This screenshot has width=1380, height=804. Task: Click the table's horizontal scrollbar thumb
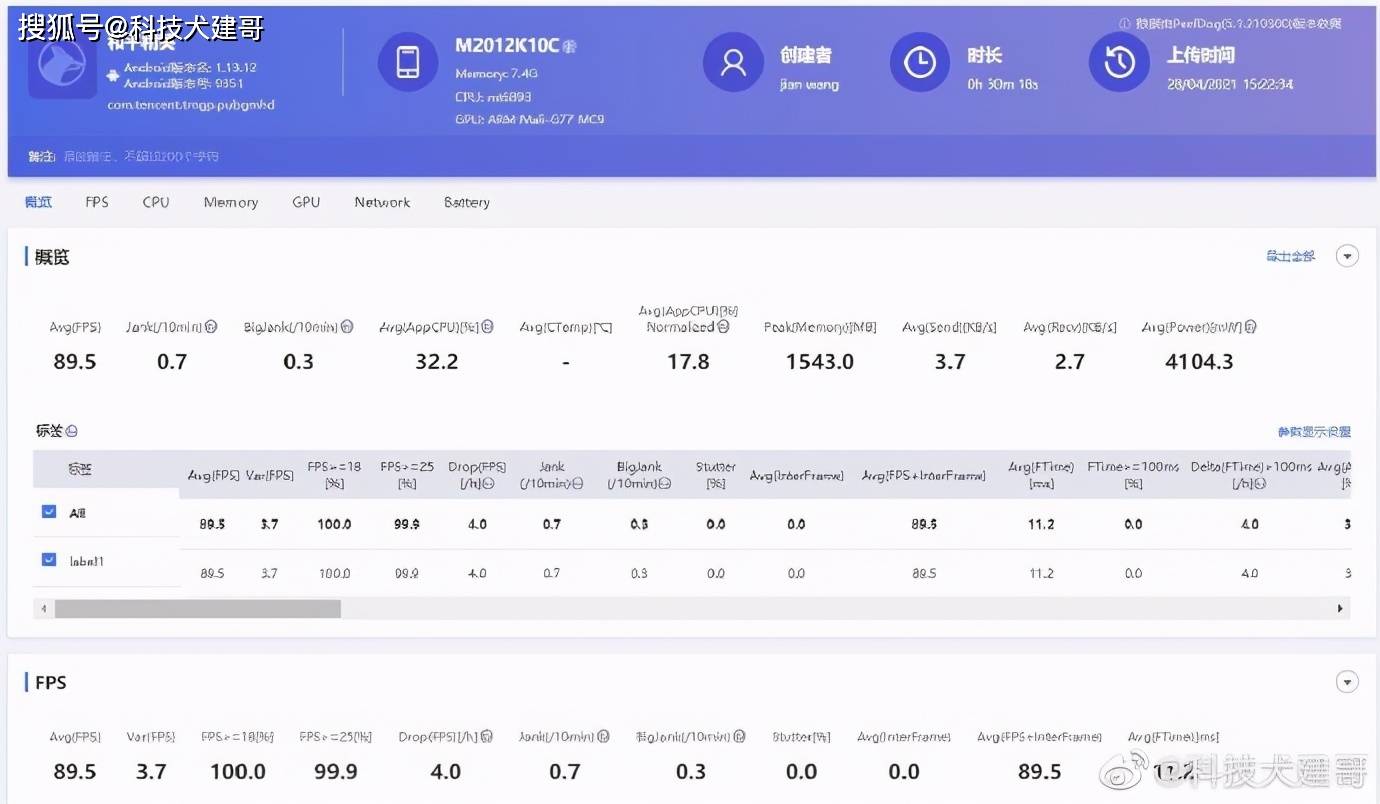[197, 608]
